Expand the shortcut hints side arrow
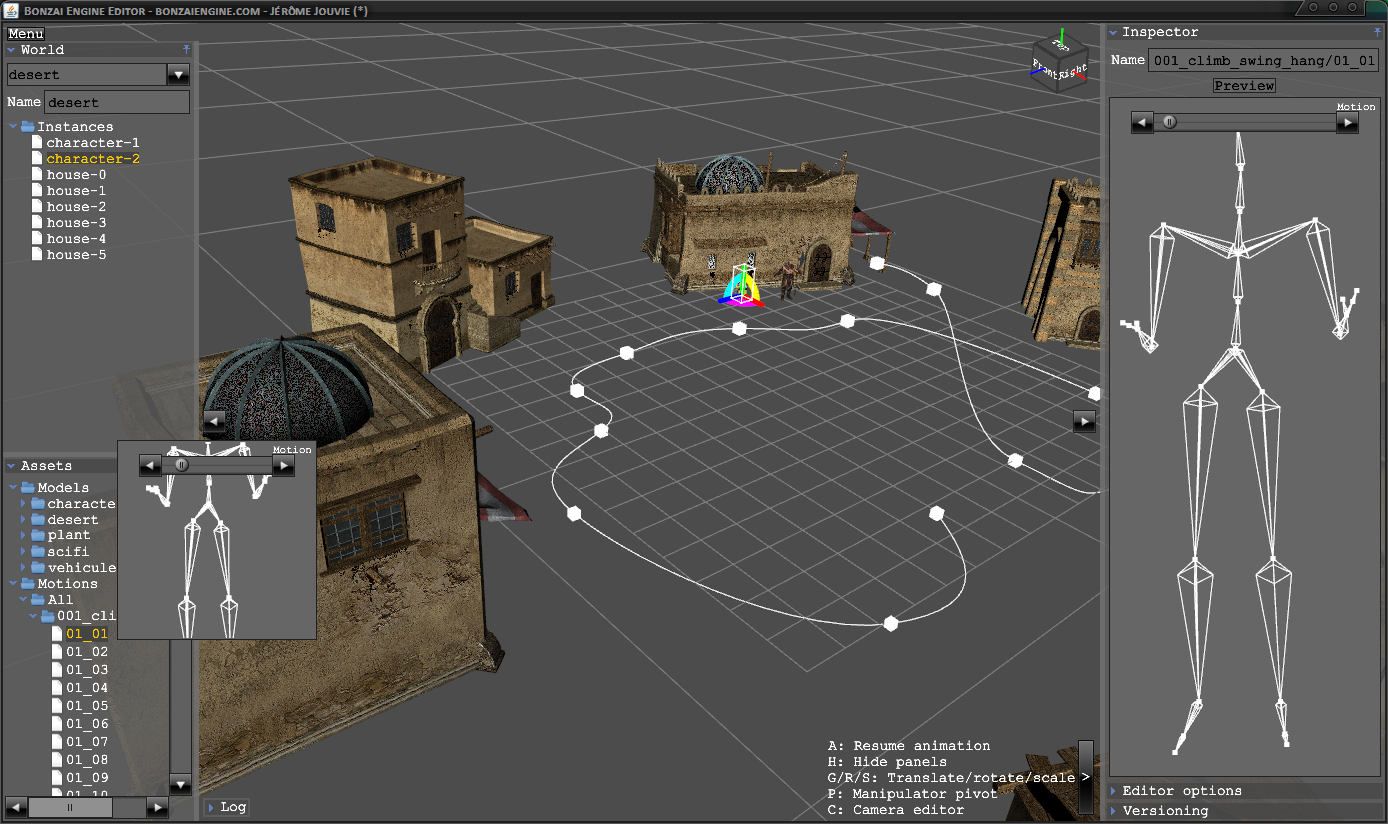 [1085, 777]
